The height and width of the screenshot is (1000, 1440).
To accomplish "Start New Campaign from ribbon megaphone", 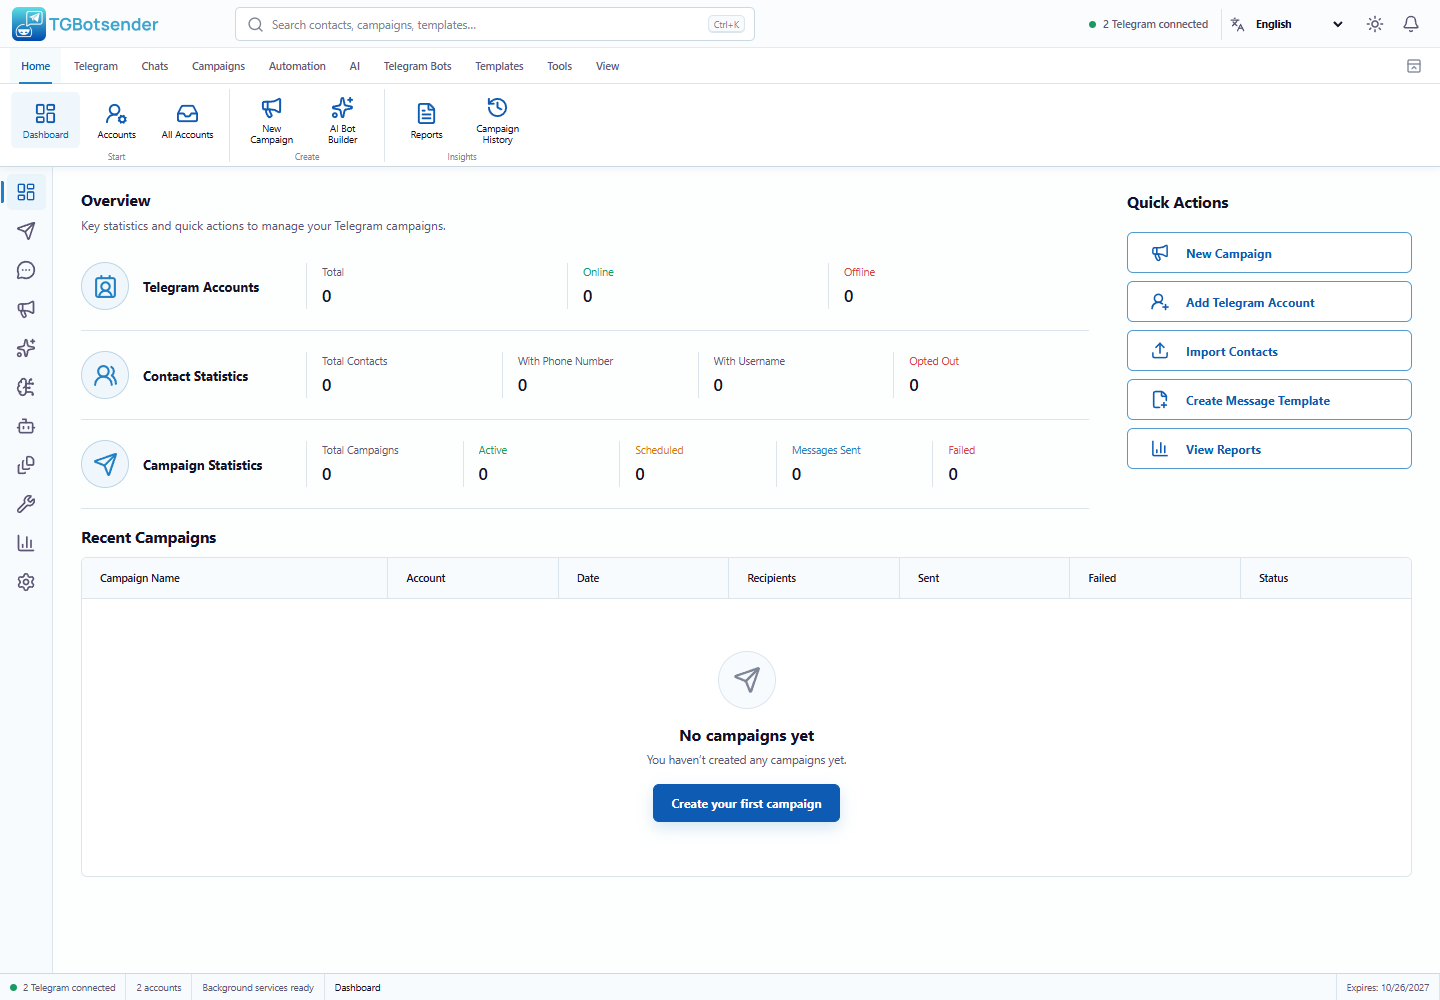I will (x=271, y=120).
